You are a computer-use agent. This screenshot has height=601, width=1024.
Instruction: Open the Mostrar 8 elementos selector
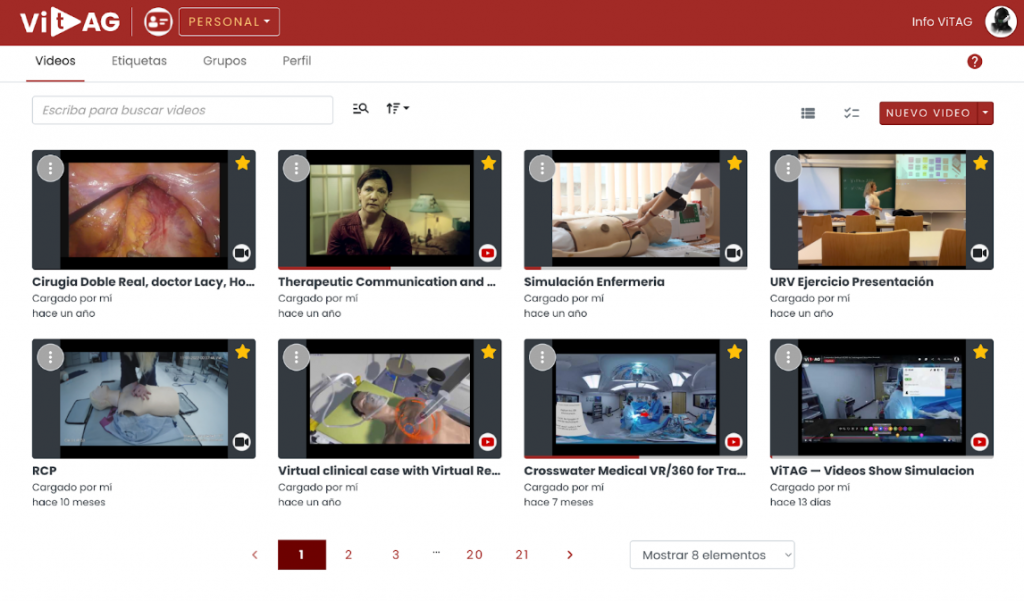712,555
